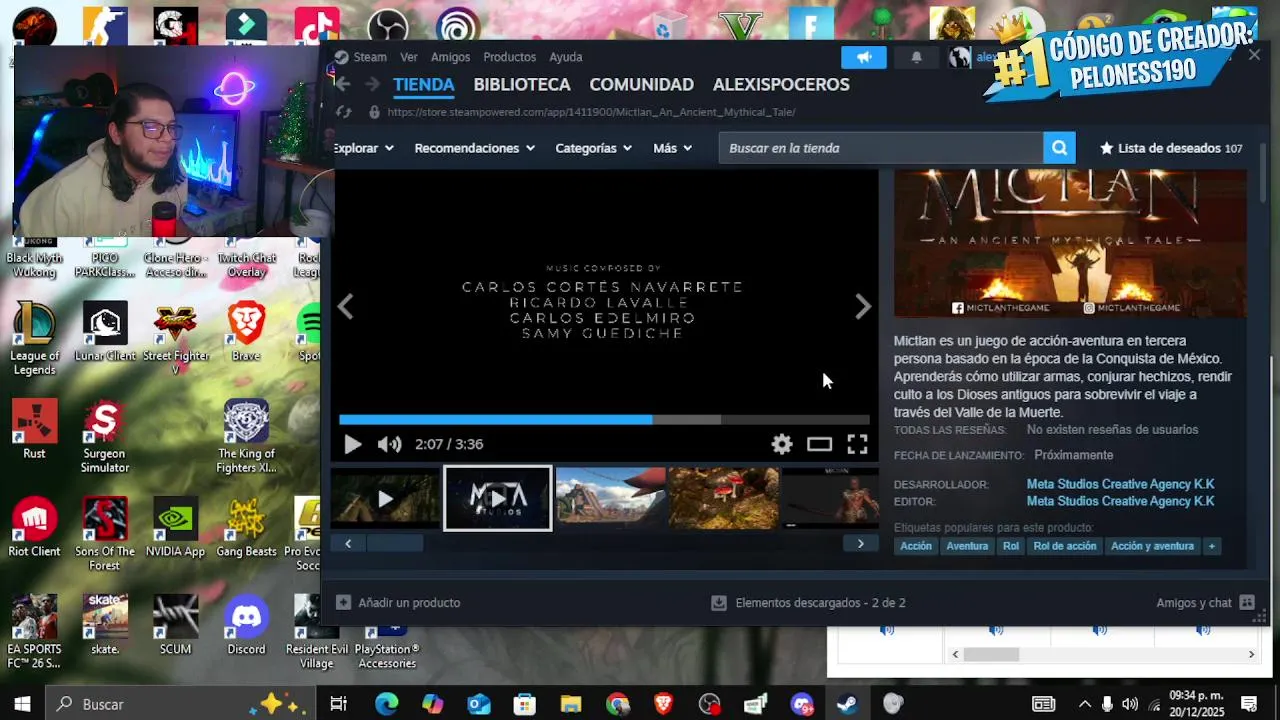Open Steam notifications bell
Viewport: 1280px width, 720px height.
click(916, 57)
